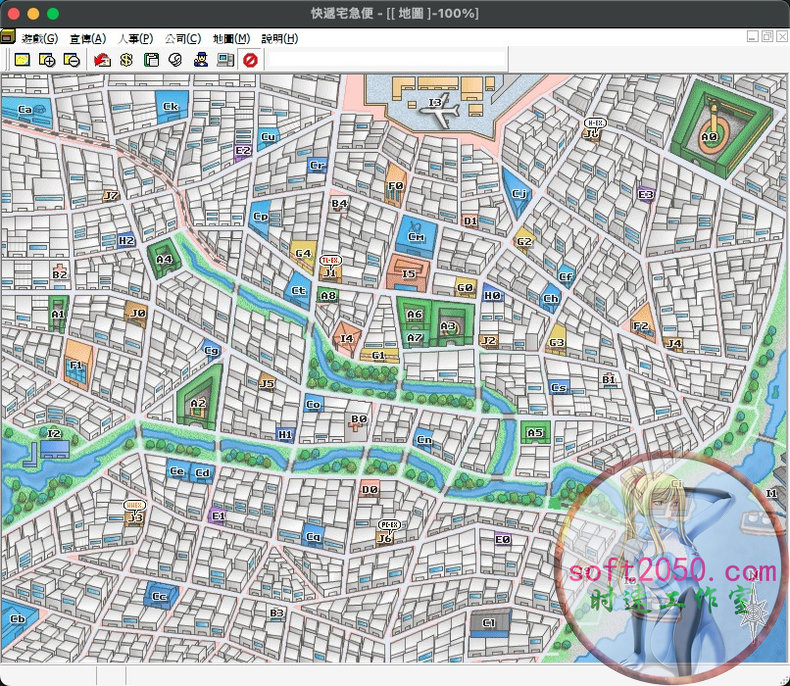
Task: Click the red prohibition stop icon
Action: 250,60
